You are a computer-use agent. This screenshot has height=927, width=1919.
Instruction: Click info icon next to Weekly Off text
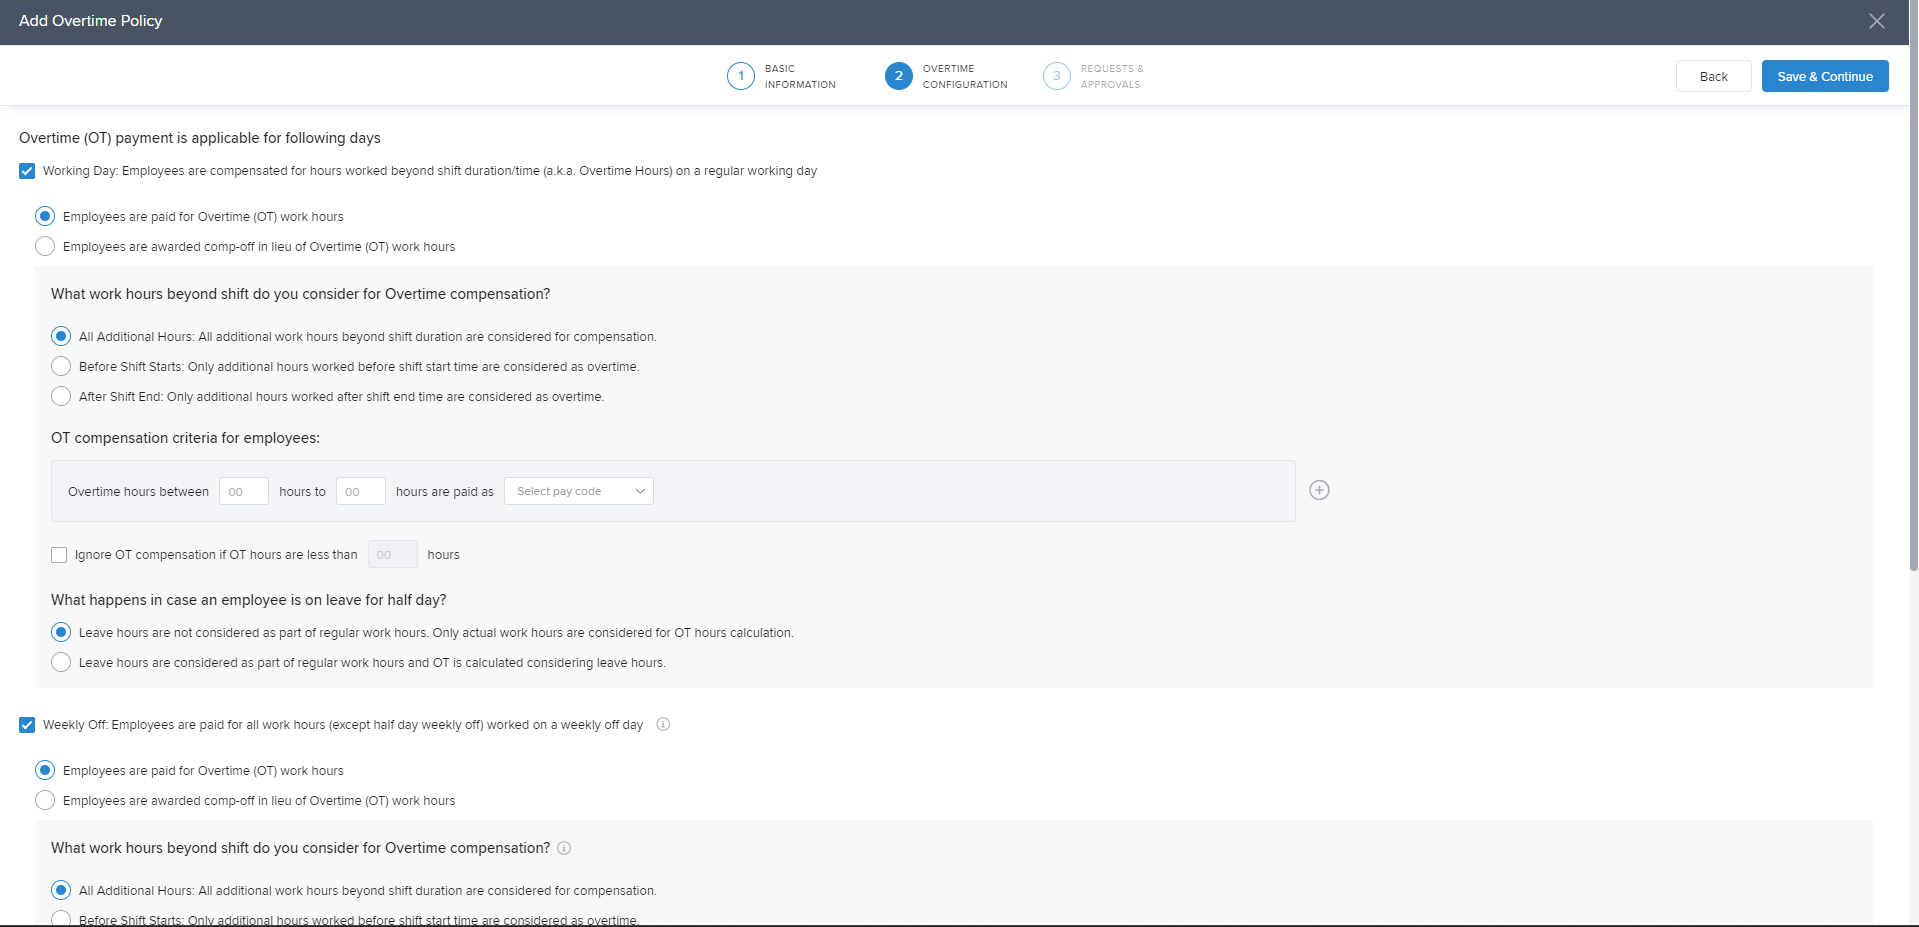pyautogui.click(x=663, y=725)
